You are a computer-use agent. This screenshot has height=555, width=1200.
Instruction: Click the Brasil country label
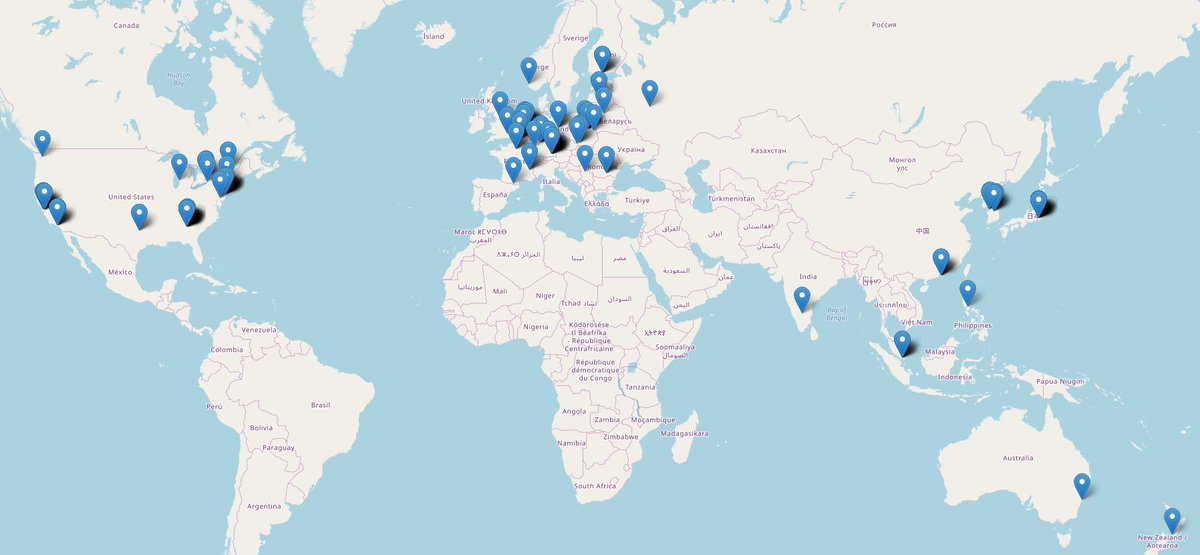[320, 405]
